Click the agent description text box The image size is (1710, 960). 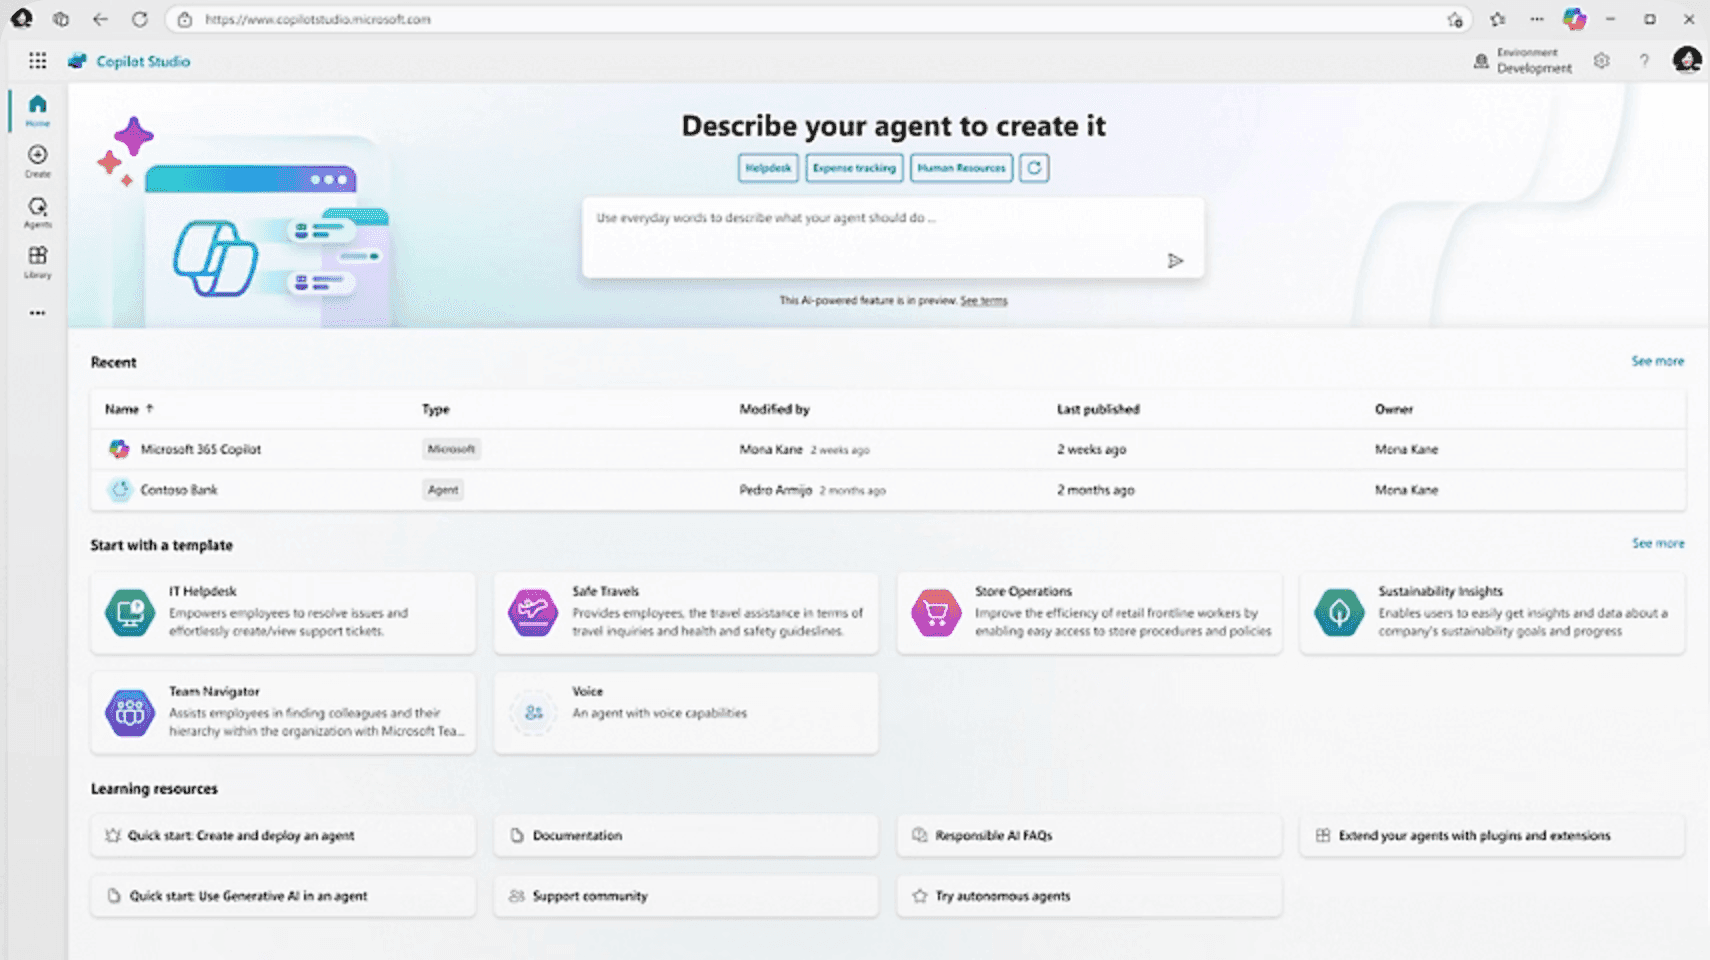tap(893, 237)
